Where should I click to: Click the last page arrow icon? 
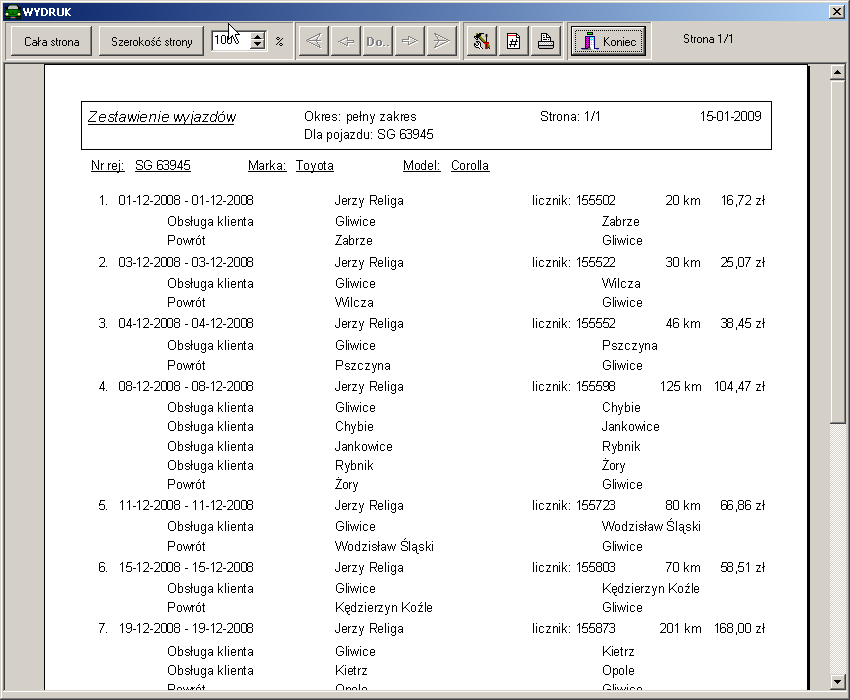click(441, 41)
